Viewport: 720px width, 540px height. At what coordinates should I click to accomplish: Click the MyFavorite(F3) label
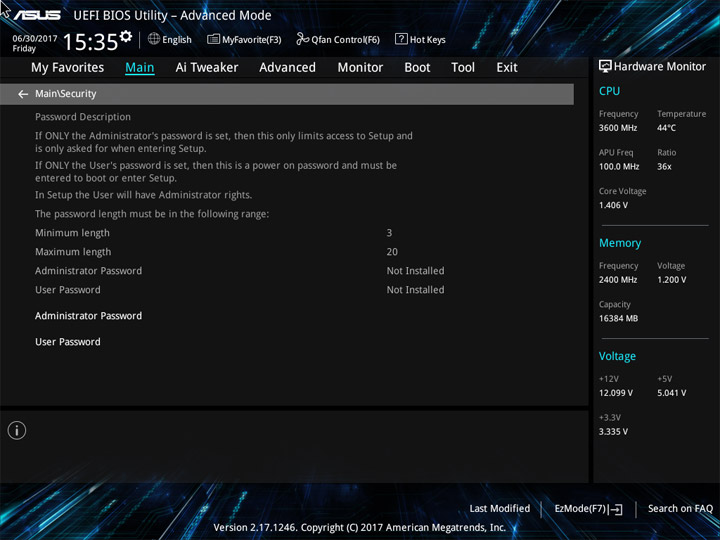[x=252, y=40]
